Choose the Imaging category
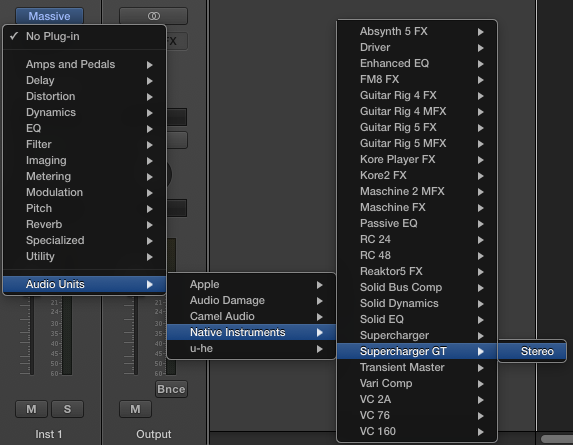 (x=84, y=160)
